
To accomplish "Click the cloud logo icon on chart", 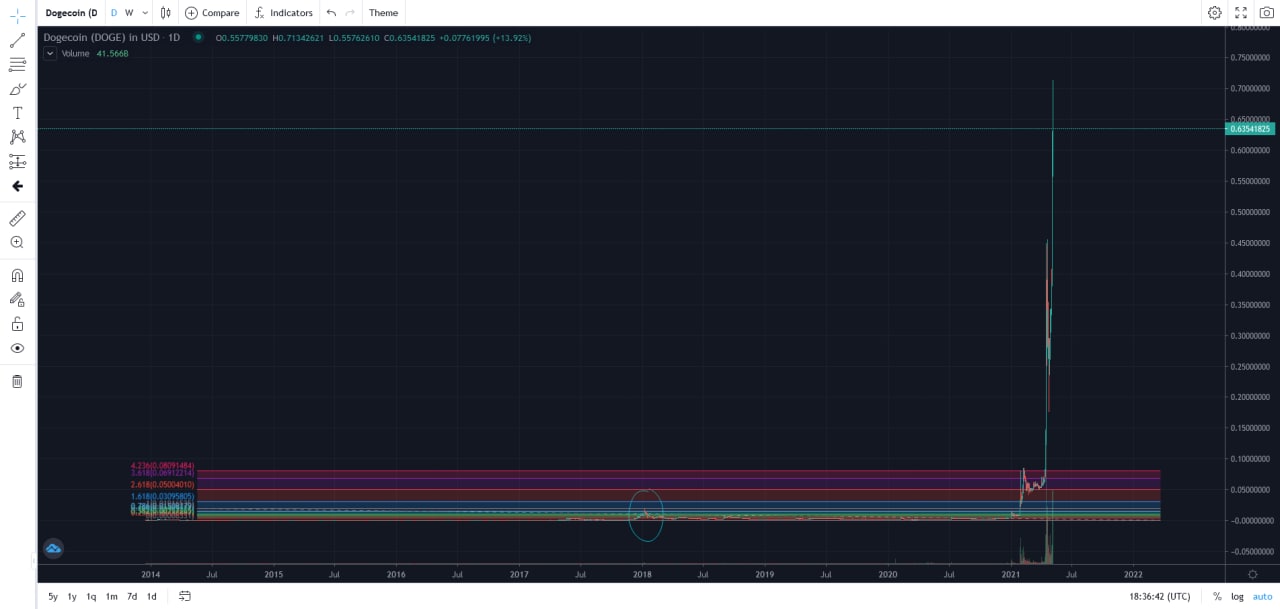I will pos(53,548).
